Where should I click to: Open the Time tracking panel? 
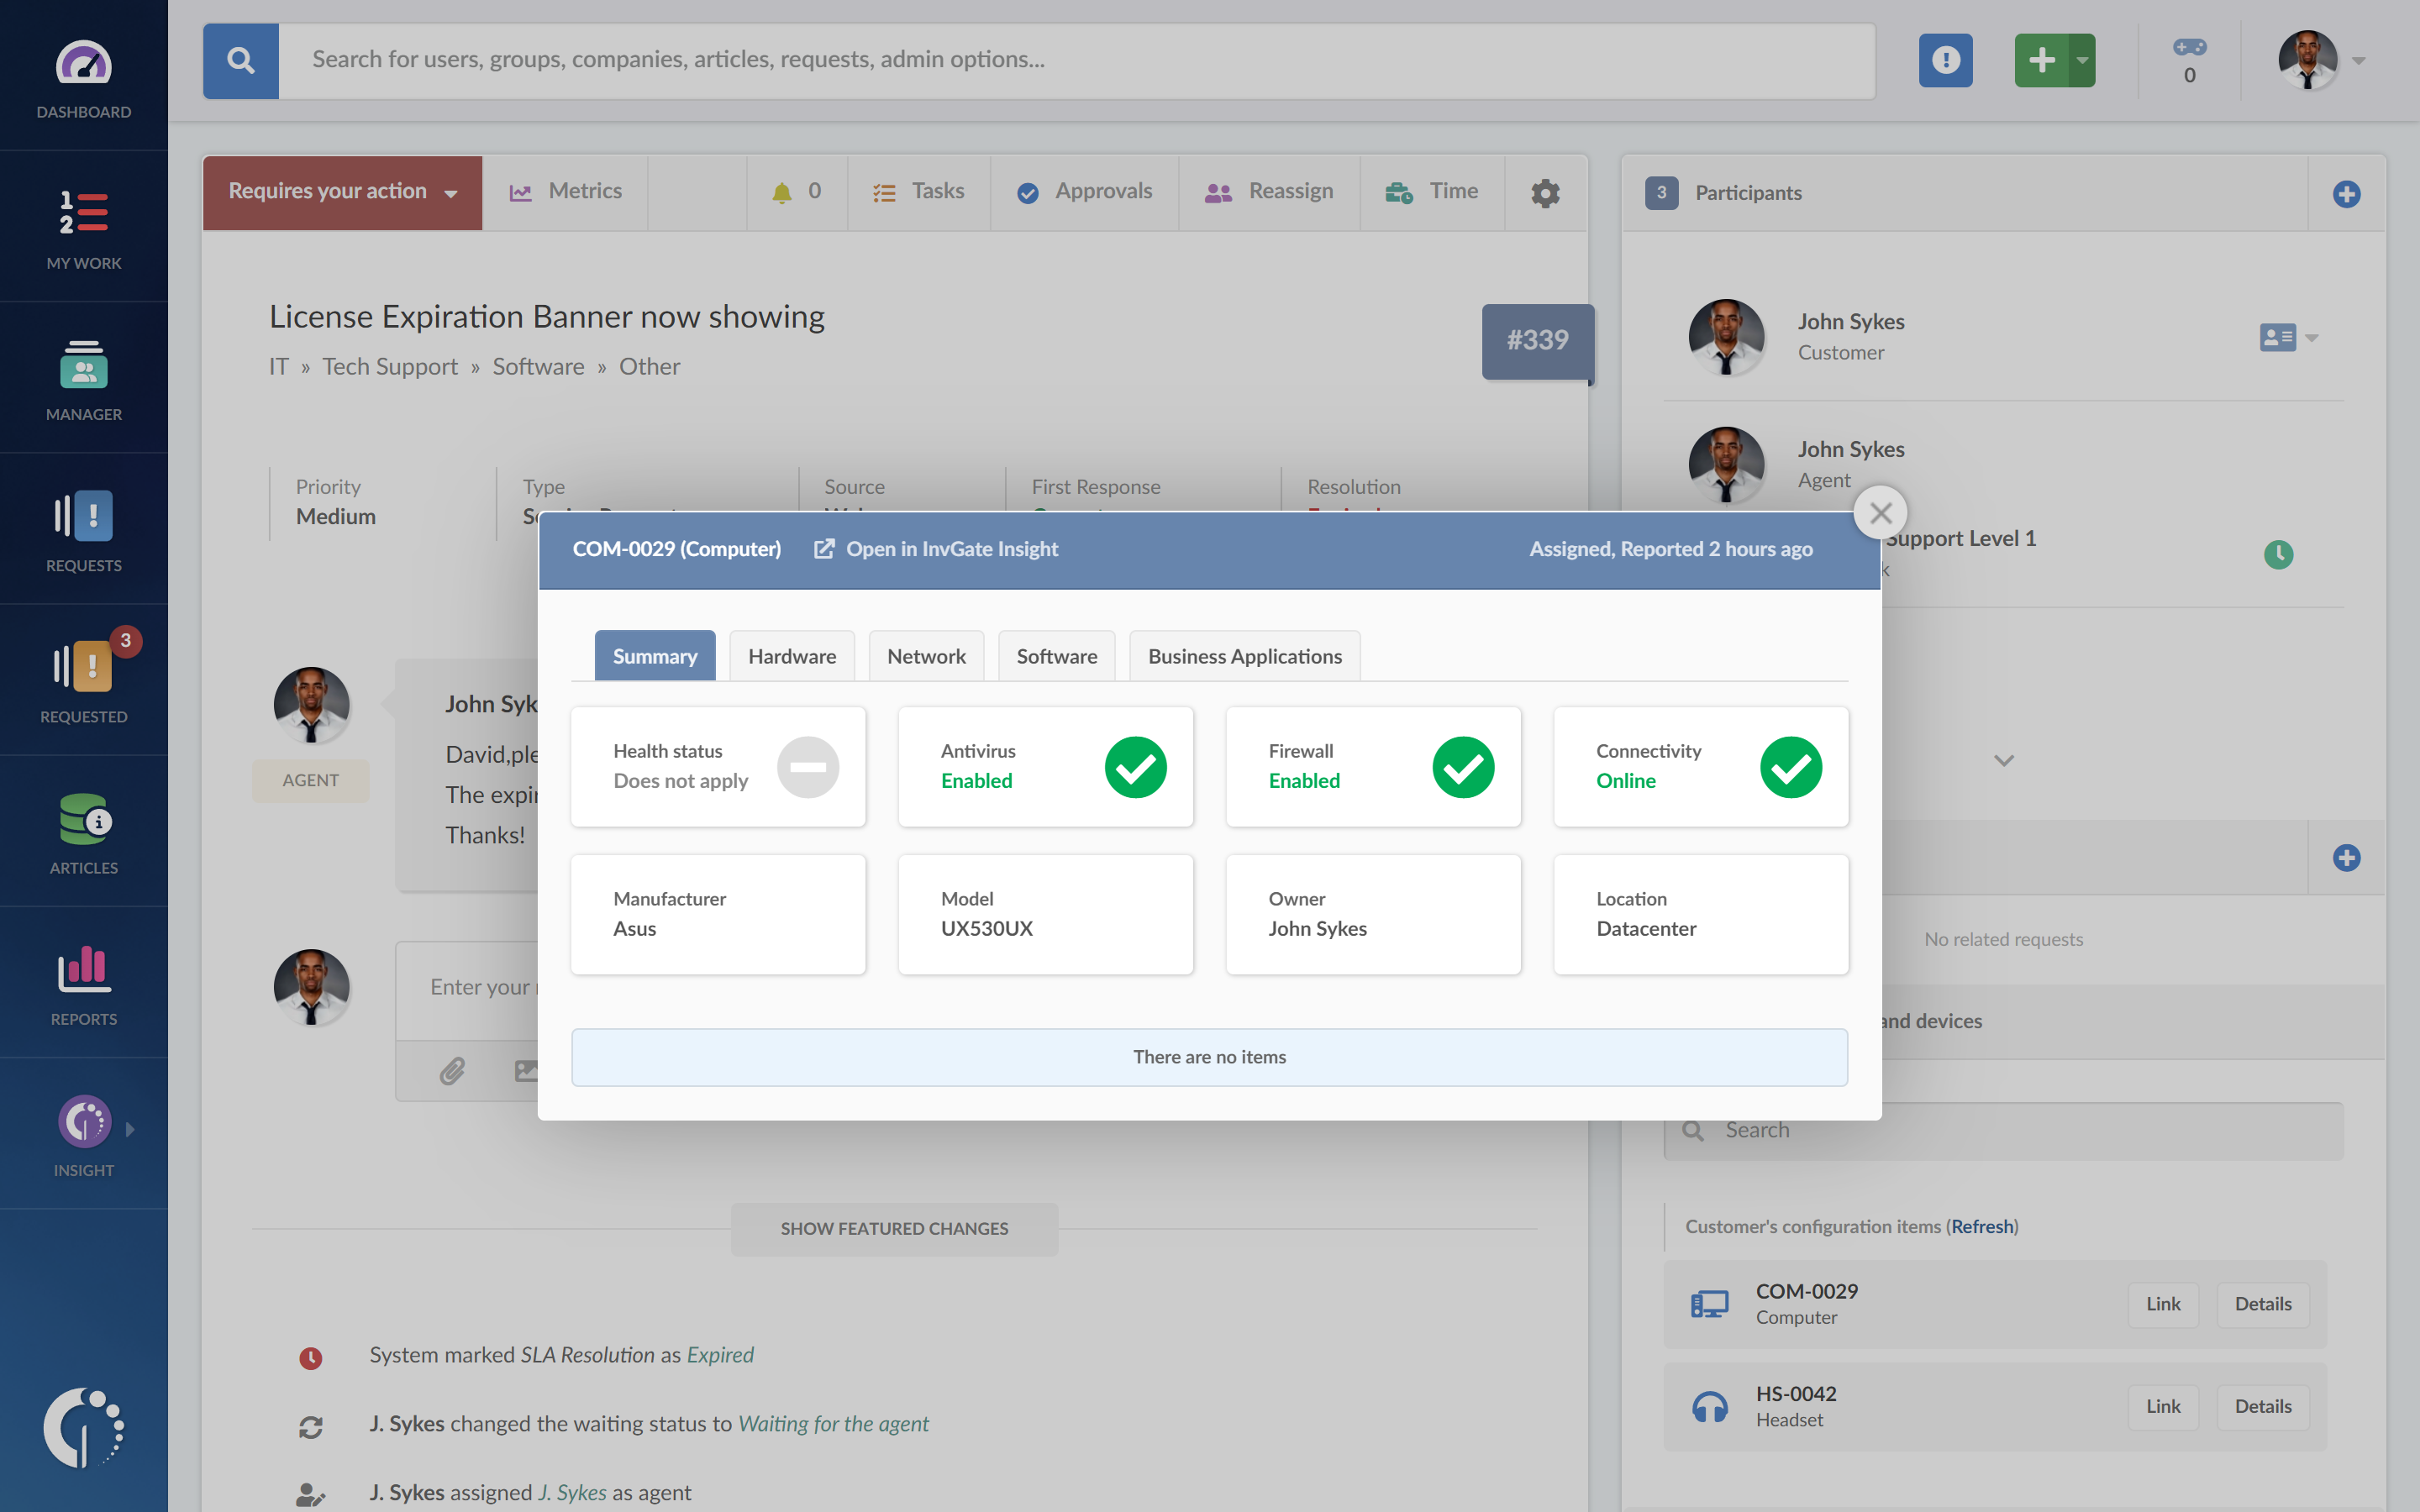[1432, 191]
